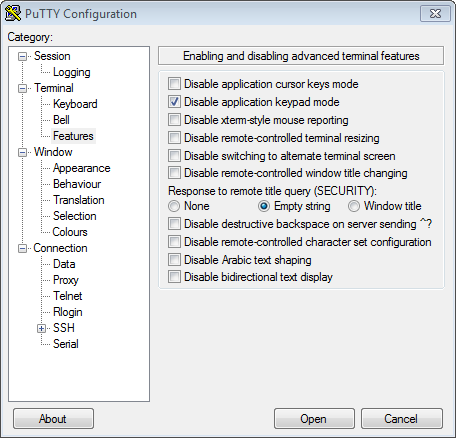
Task: Check Disable bidirectional text display
Action: point(174,277)
